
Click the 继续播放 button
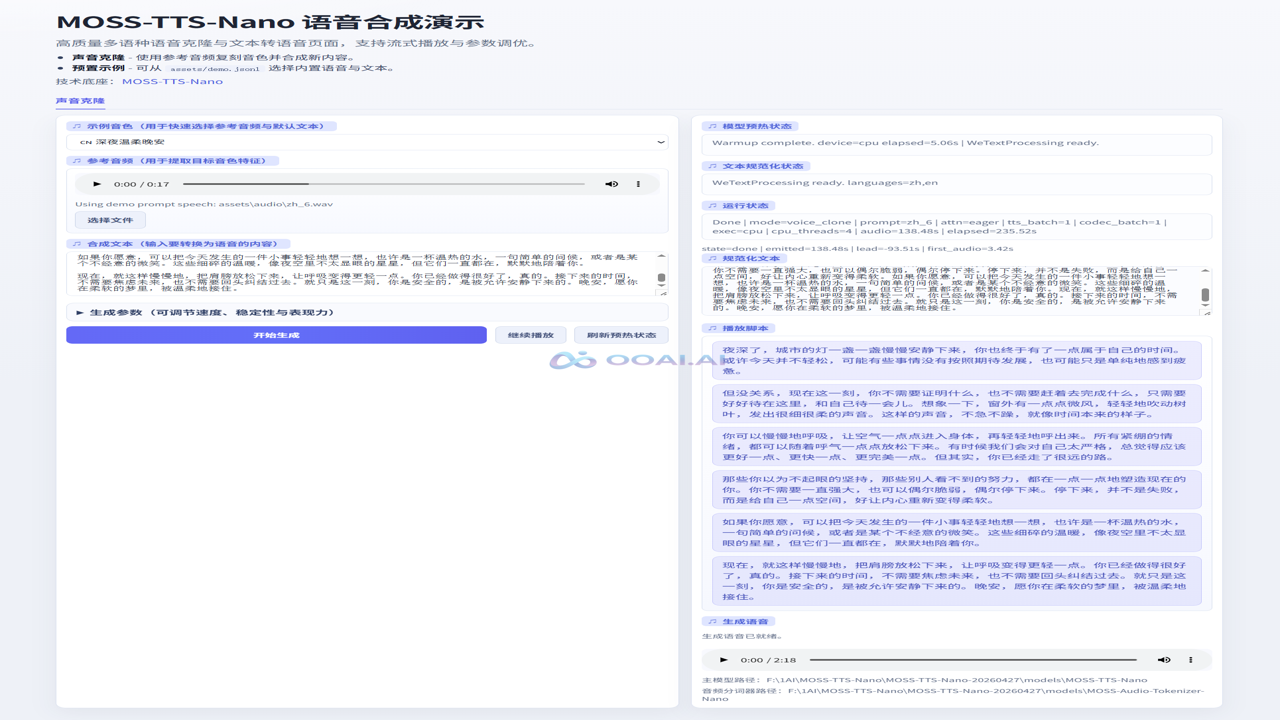(530, 335)
